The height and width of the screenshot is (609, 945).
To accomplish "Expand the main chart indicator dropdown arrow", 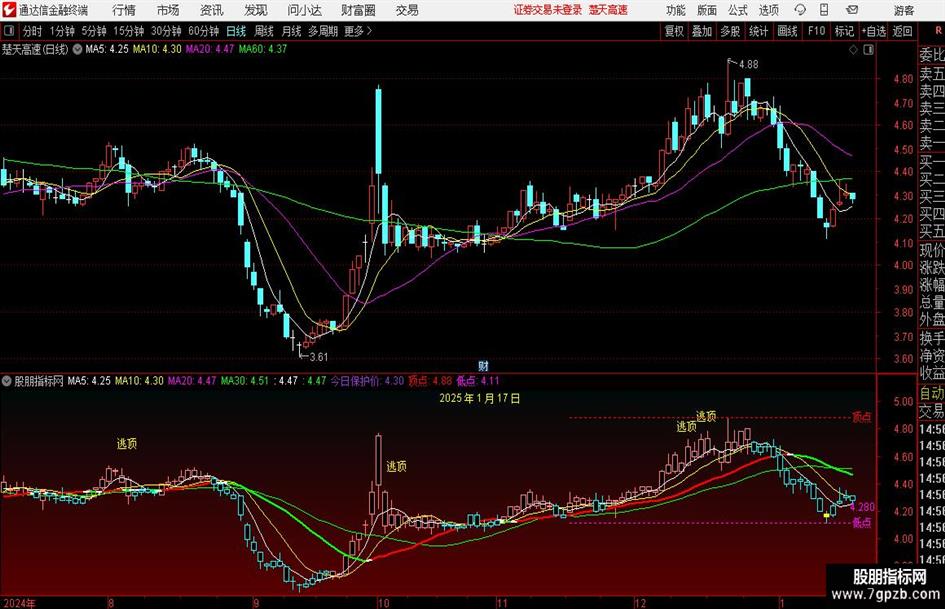I will click(77, 49).
